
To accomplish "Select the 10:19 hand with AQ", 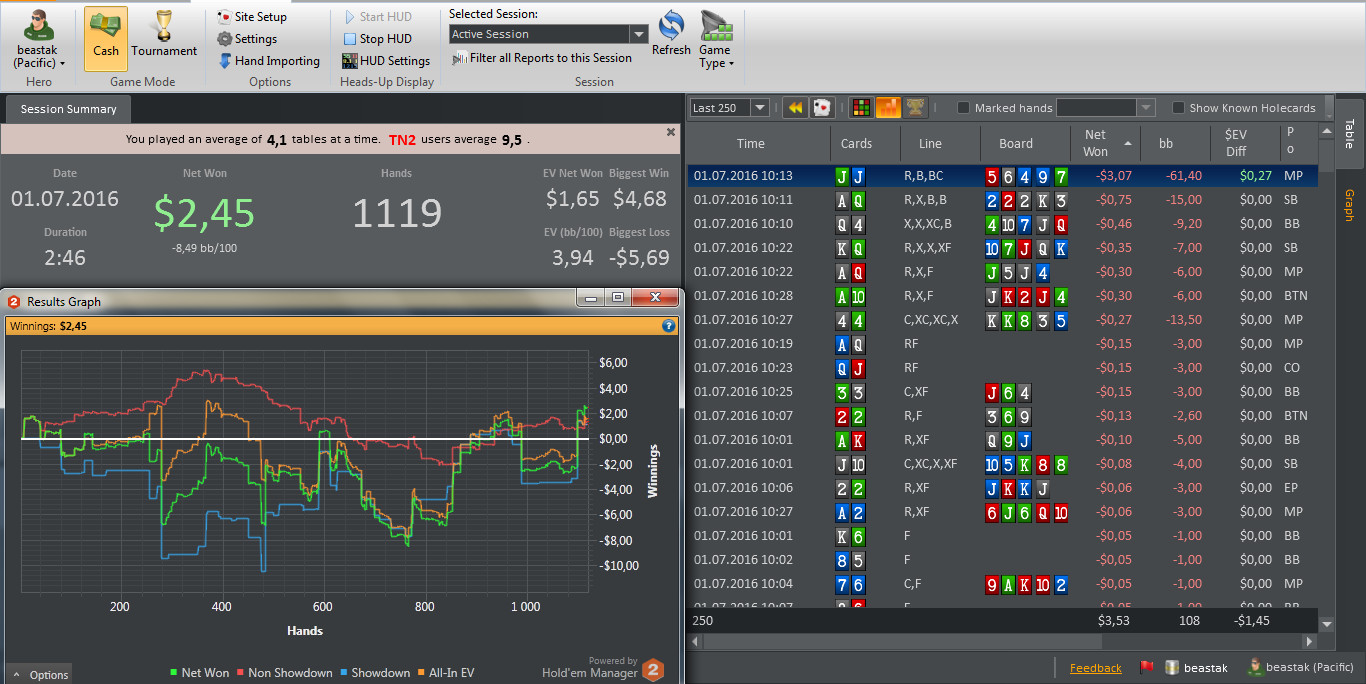I will [1003, 344].
